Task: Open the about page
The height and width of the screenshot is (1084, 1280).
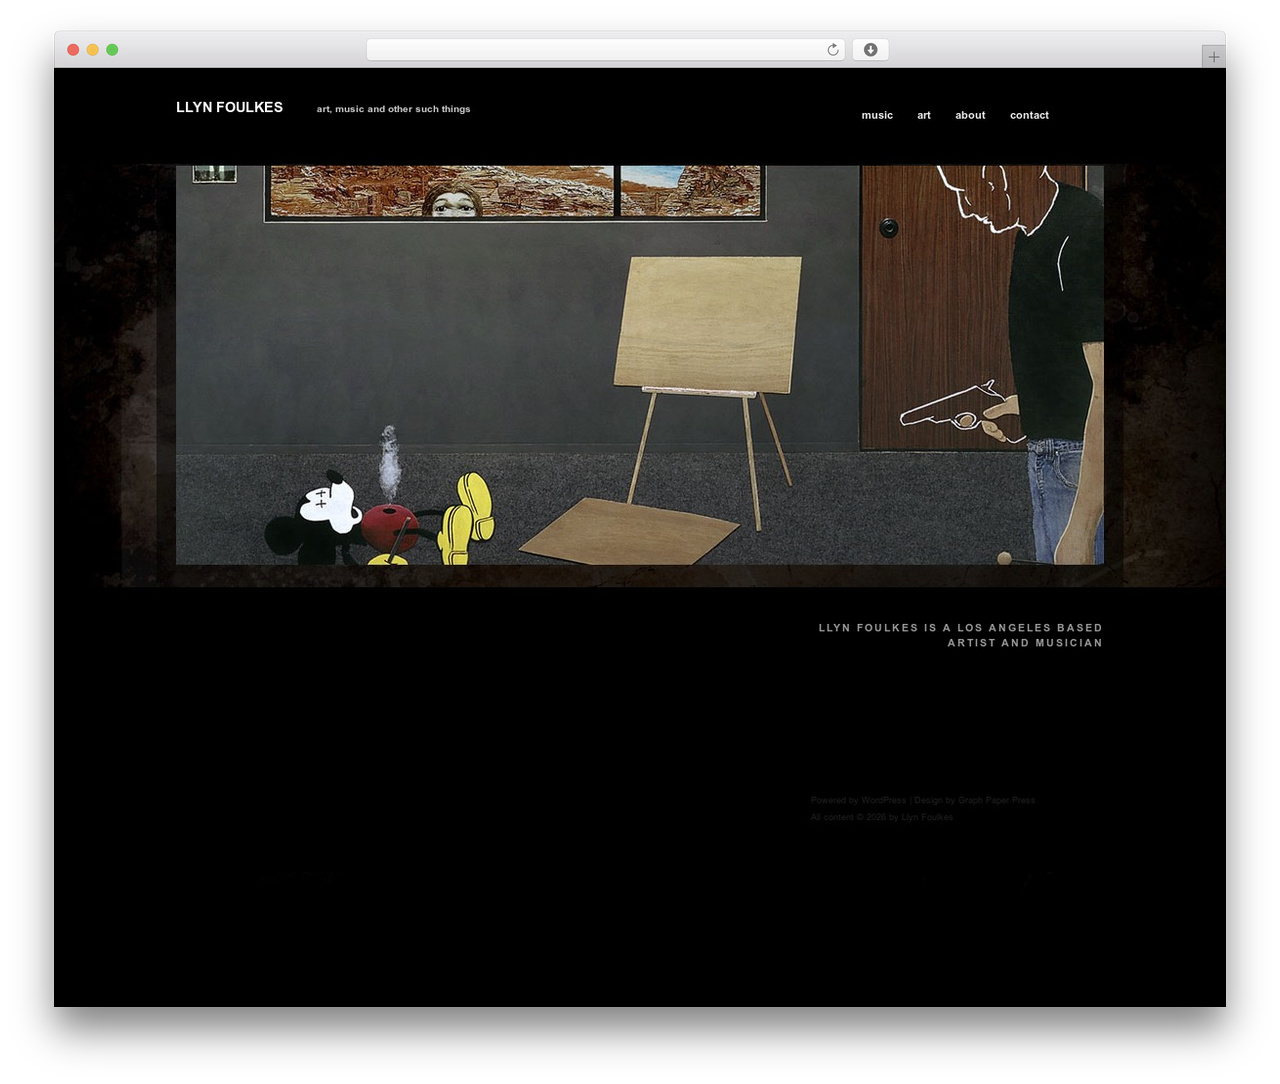Action: click(970, 115)
